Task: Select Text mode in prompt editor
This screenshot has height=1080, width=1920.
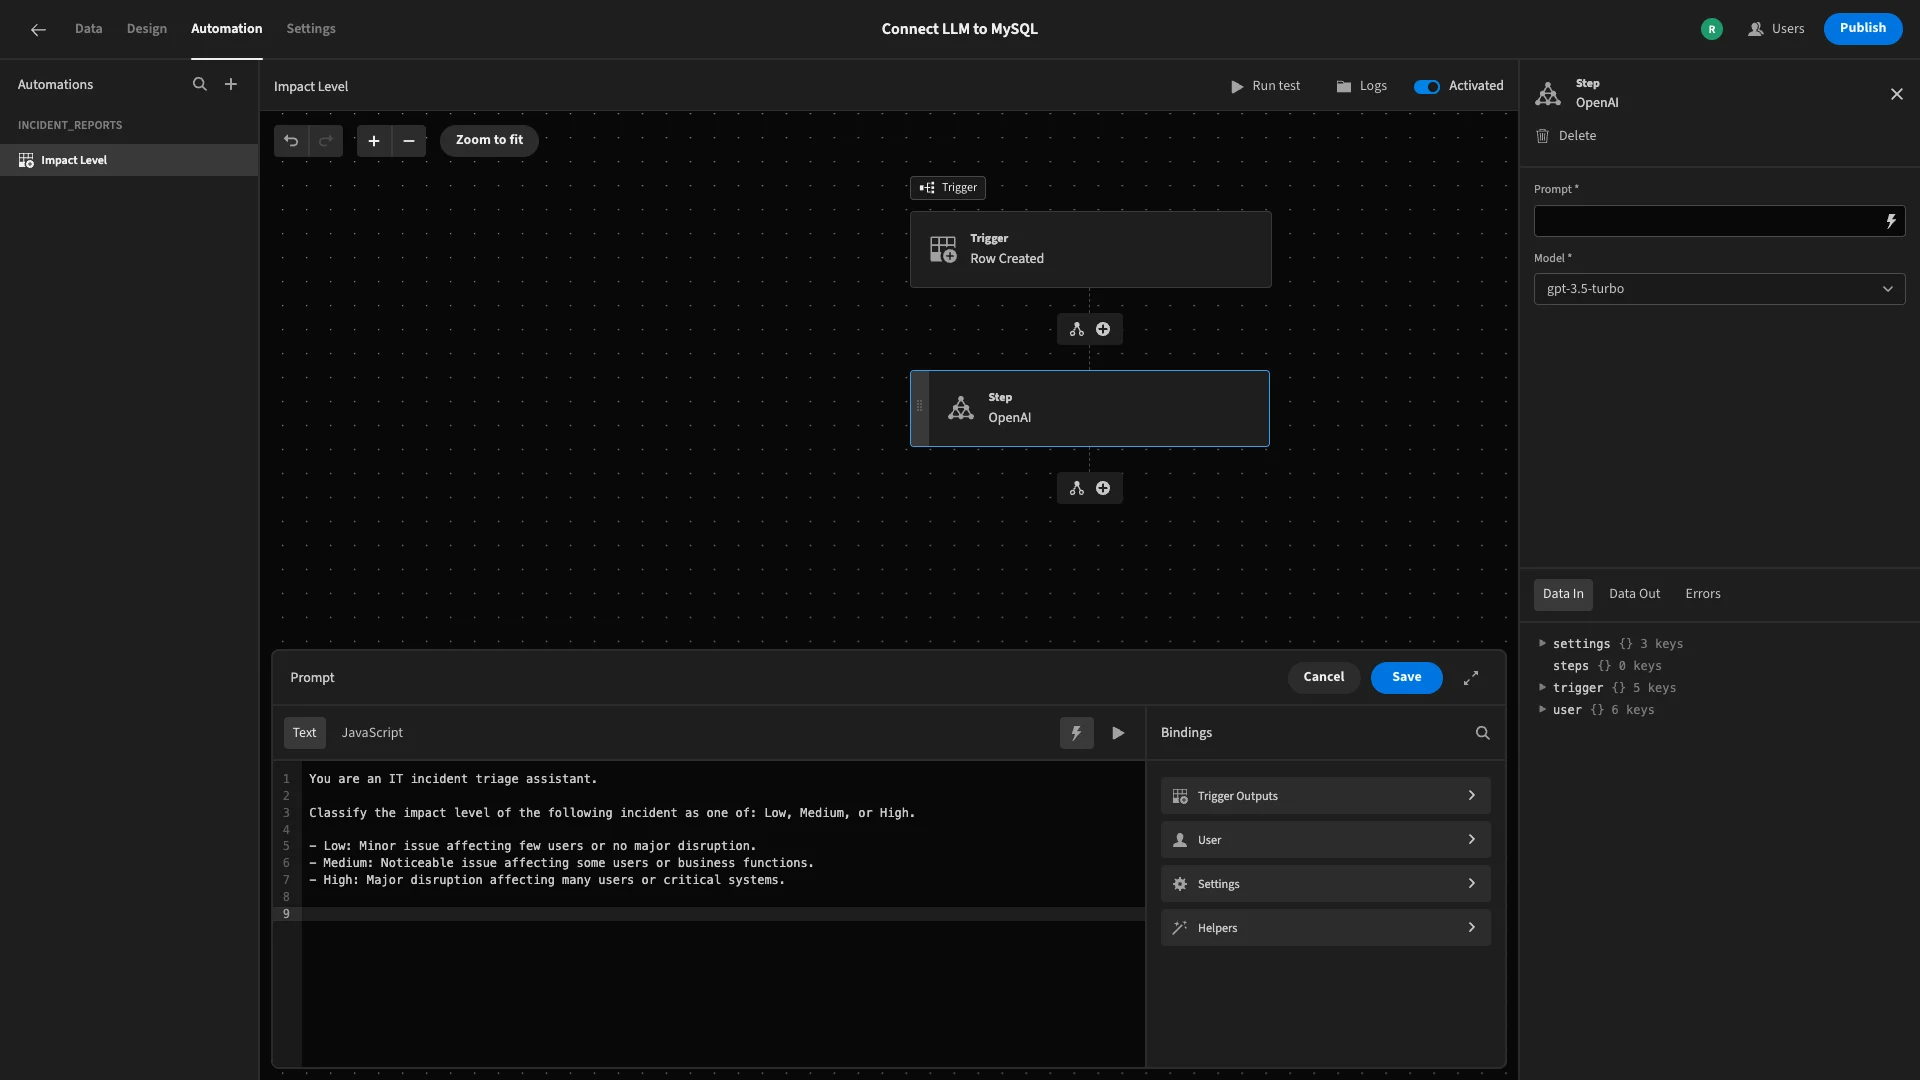Action: point(304,733)
